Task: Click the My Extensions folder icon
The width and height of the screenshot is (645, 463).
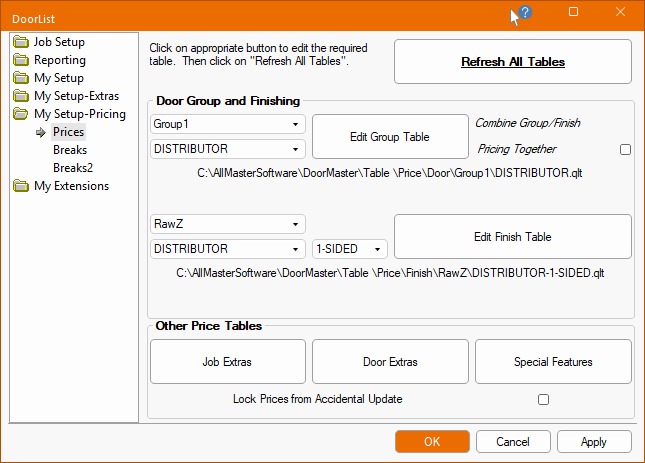Action: click(22, 186)
